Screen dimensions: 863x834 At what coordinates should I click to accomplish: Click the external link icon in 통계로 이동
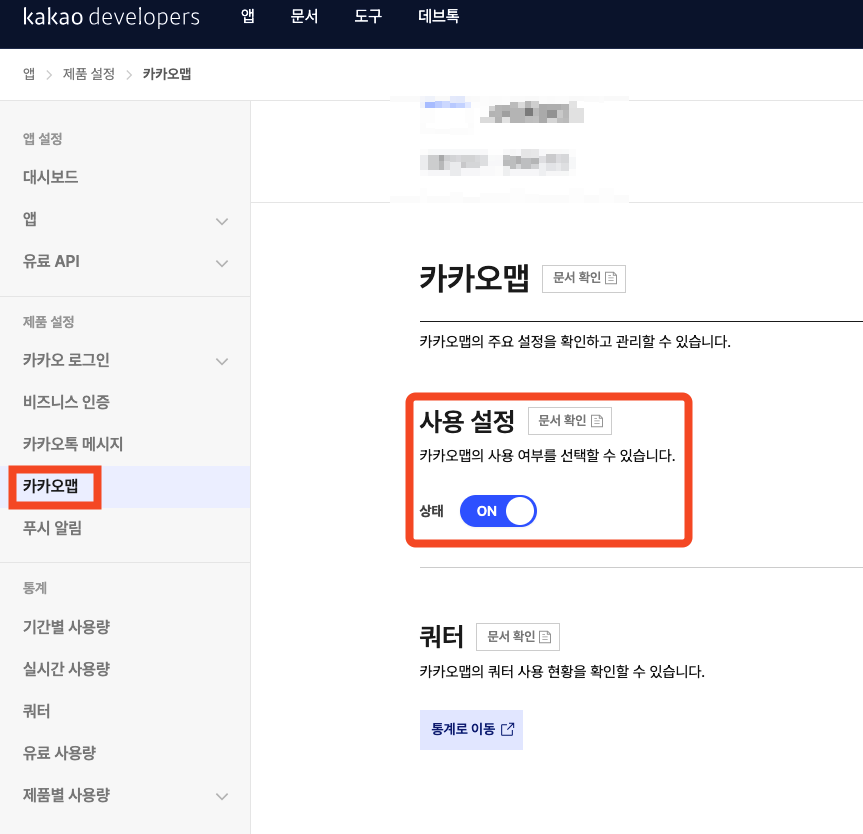pyautogui.click(x=507, y=729)
